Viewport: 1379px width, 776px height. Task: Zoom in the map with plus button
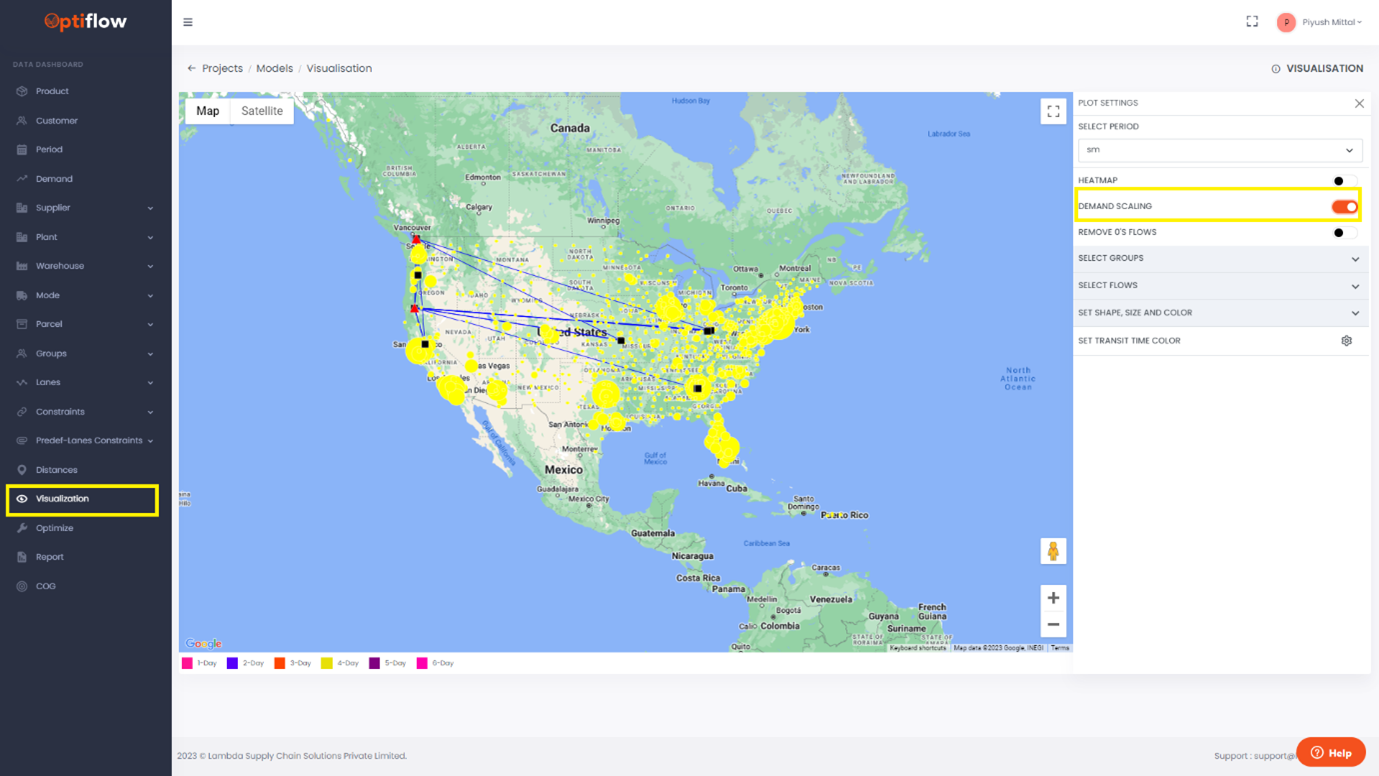click(x=1053, y=598)
